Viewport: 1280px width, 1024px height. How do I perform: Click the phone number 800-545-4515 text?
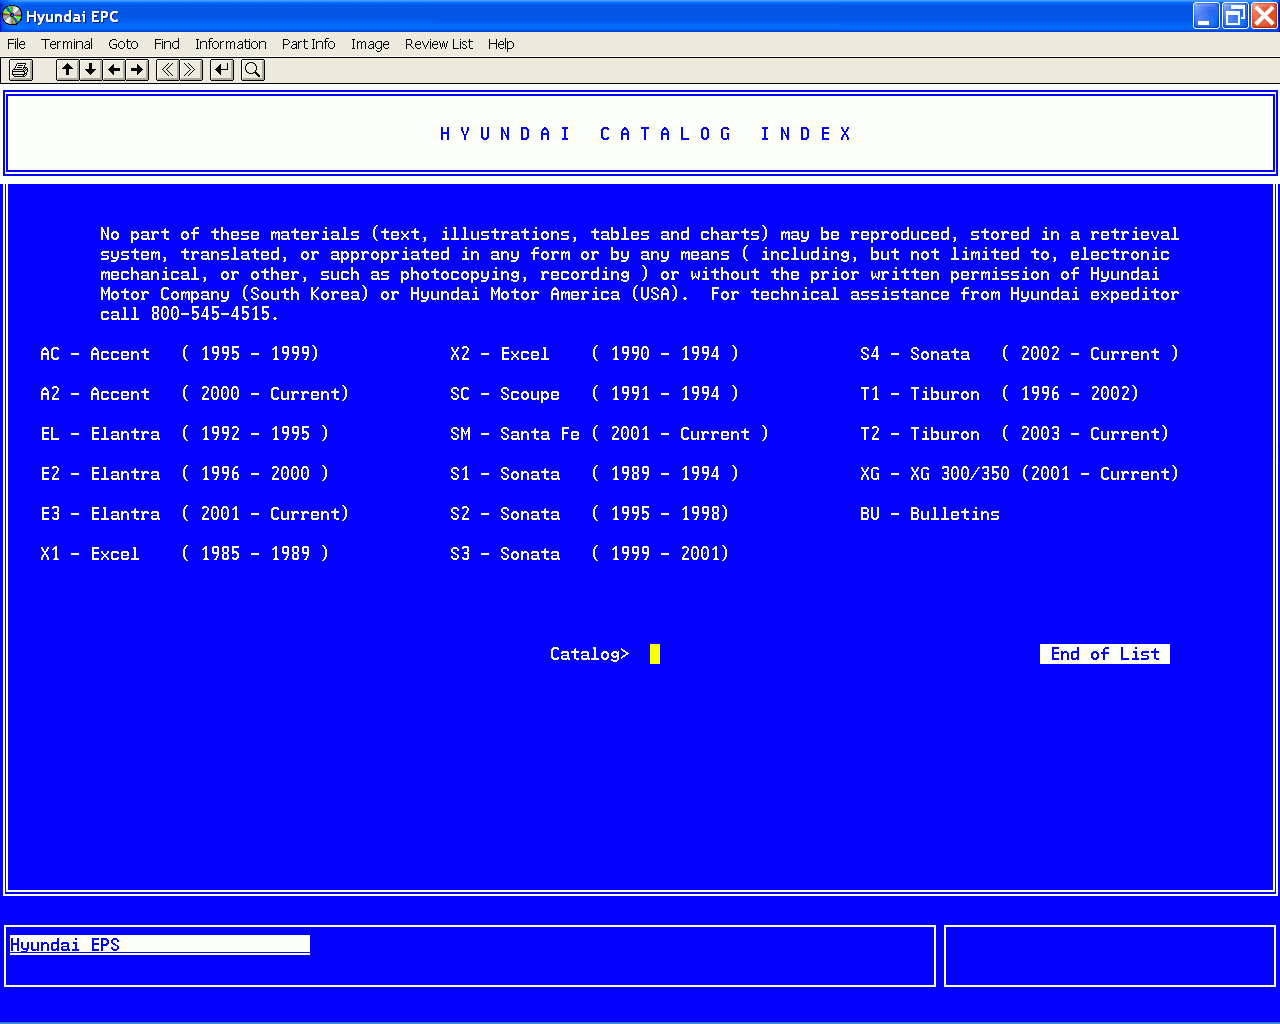tap(210, 314)
